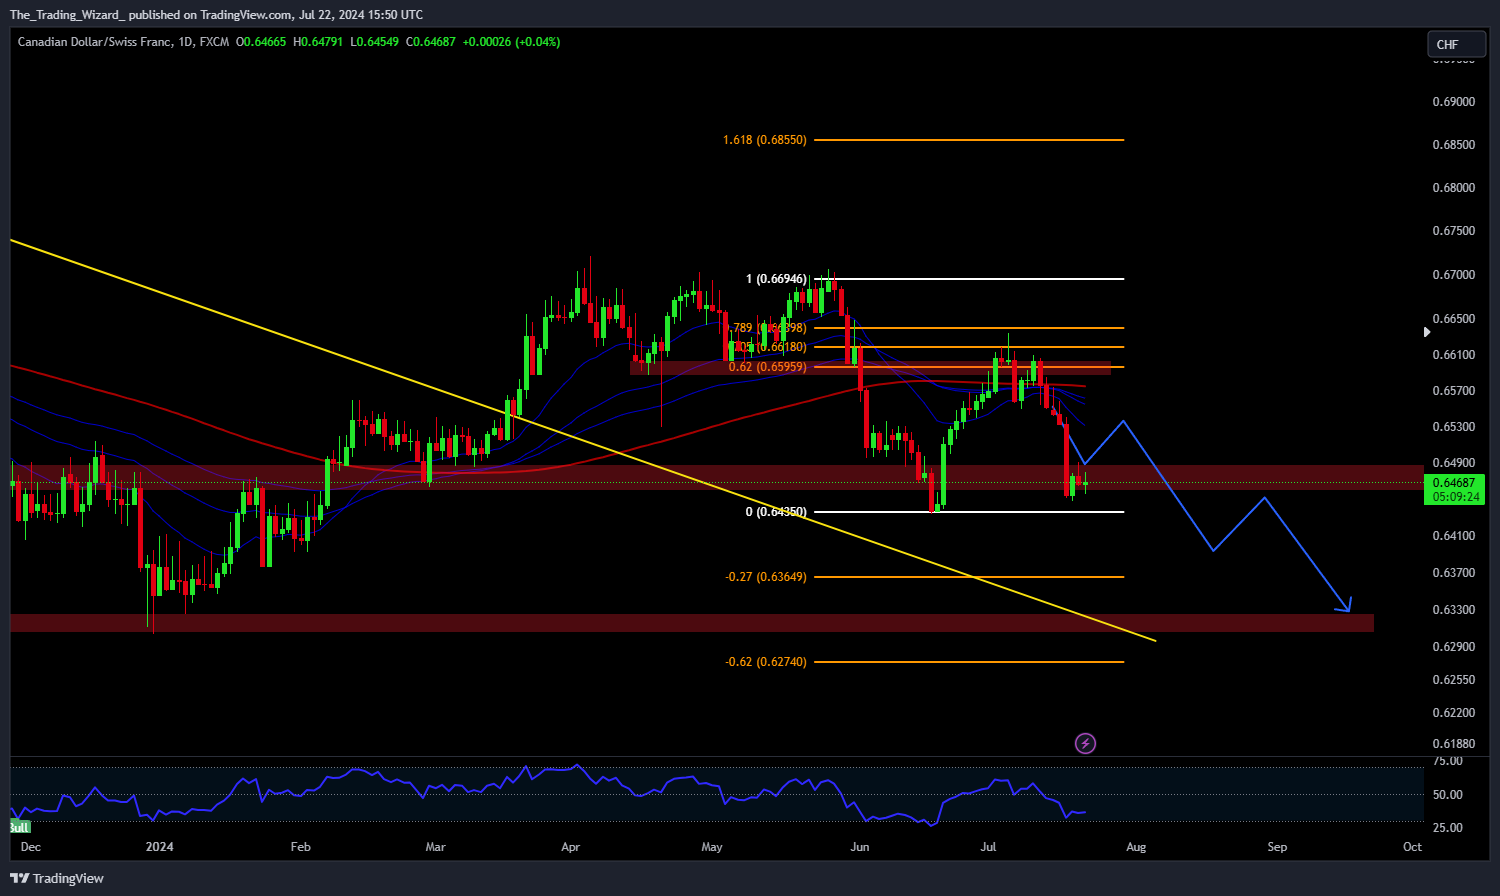Screen dimensions: 1500x896
Task: Click the Aug label on time axis
Action: point(1136,847)
